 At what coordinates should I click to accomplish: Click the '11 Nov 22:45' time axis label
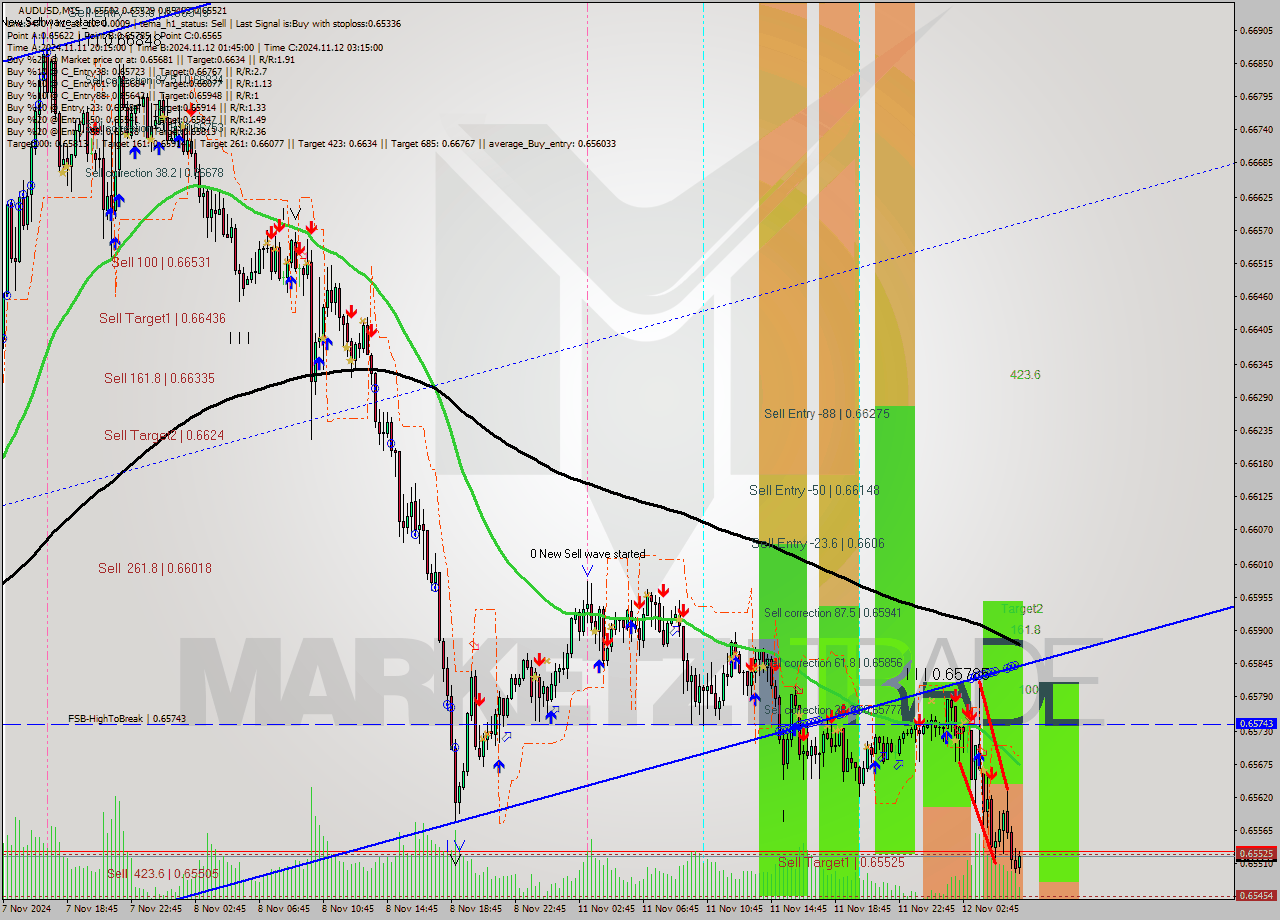point(925,909)
